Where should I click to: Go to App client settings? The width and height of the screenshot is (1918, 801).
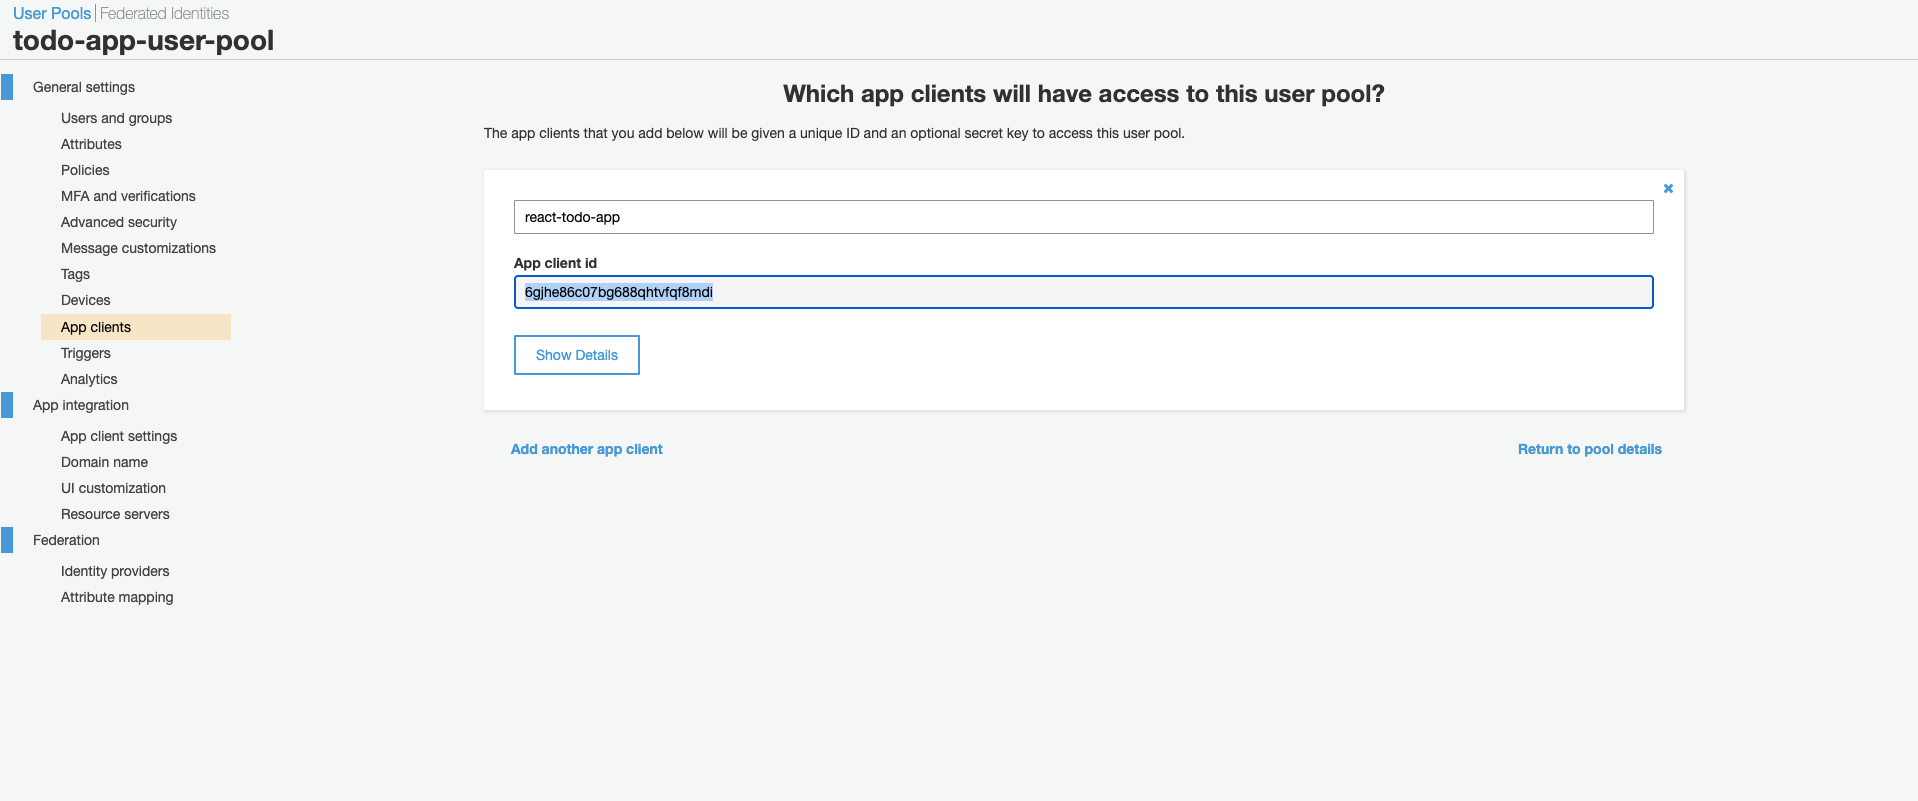pyautogui.click(x=119, y=436)
